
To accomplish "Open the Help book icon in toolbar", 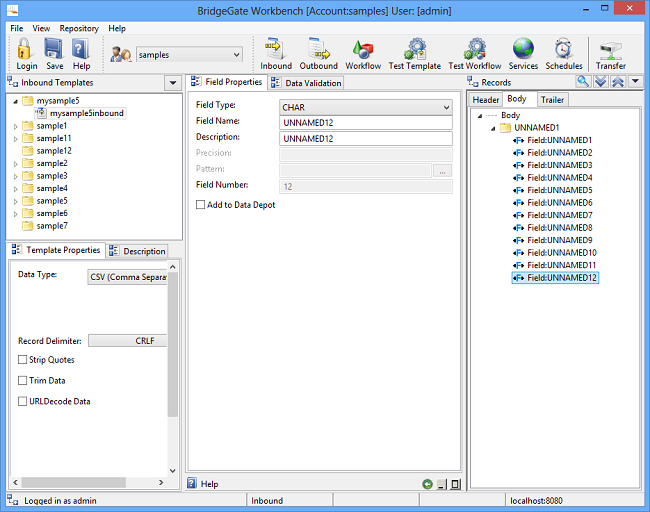I will (80, 49).
